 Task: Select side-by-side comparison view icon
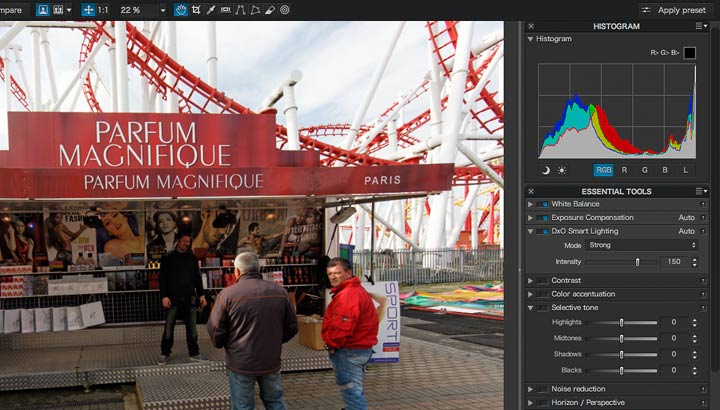point(58,10)
